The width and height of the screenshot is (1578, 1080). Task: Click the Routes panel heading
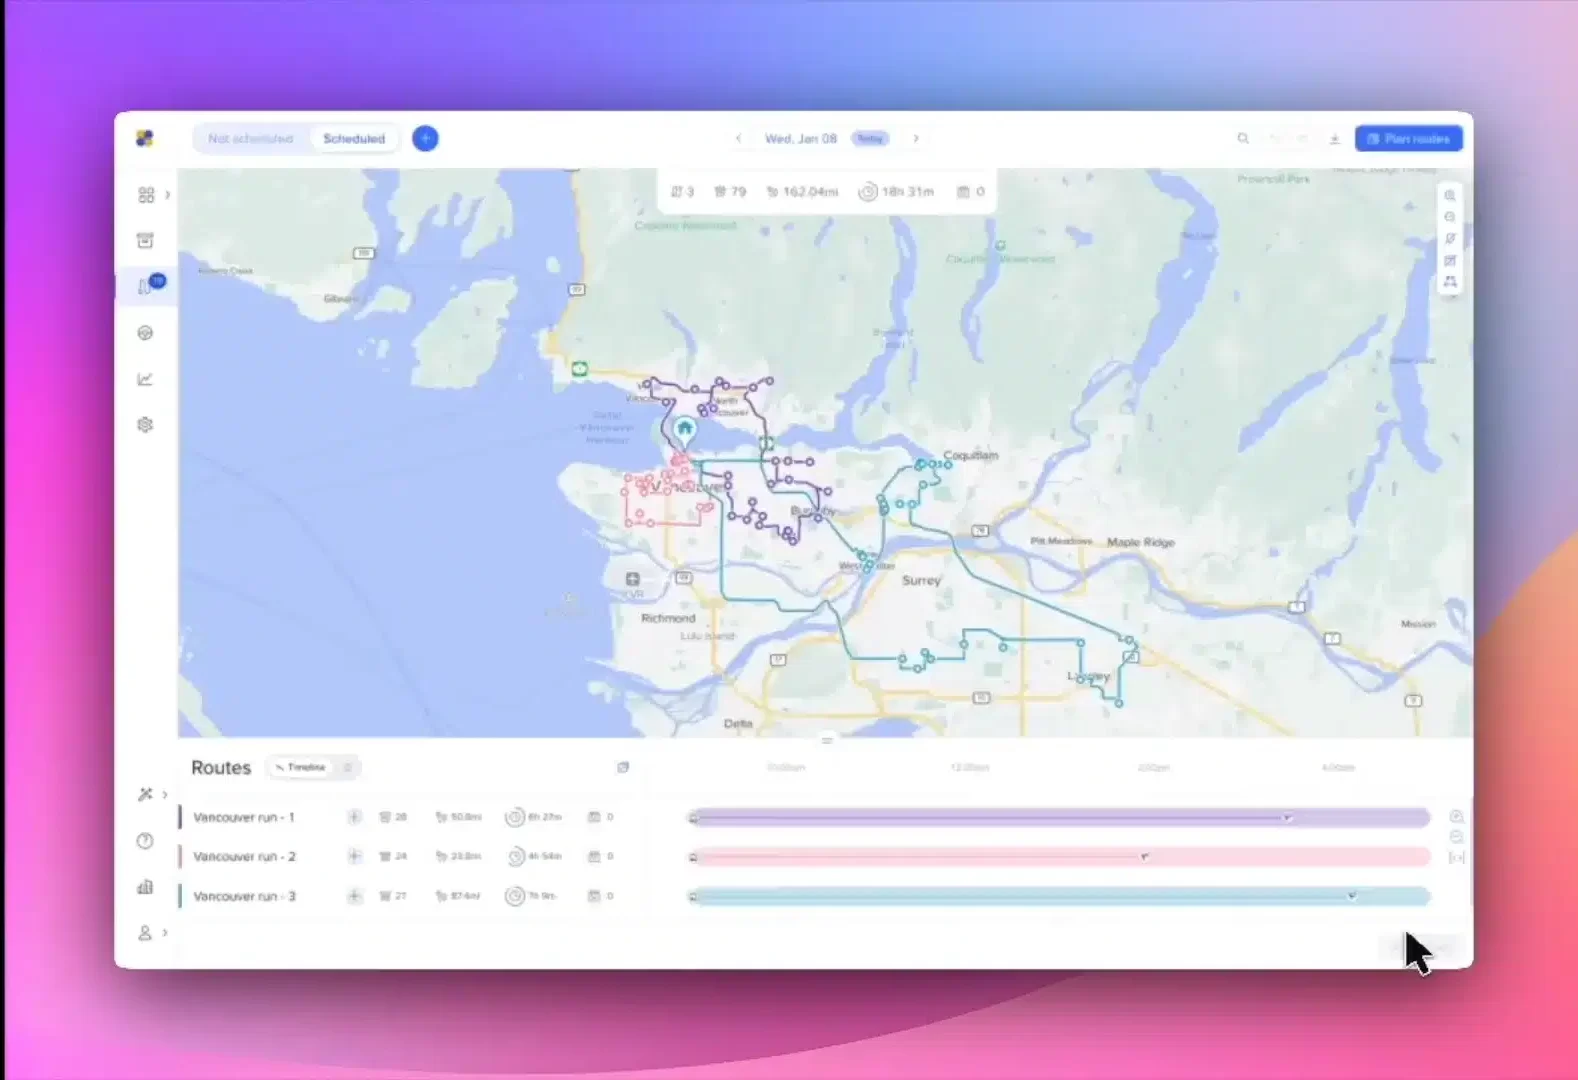[x=221, y=767]
